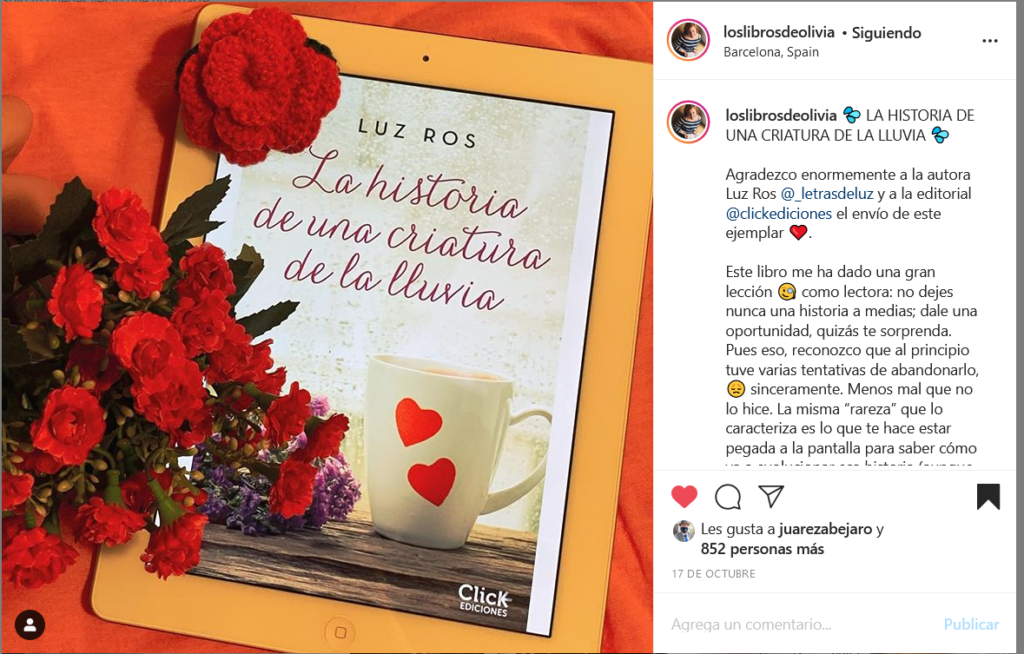Remove the saved bookmark on this post

click(x=988, y=497)
